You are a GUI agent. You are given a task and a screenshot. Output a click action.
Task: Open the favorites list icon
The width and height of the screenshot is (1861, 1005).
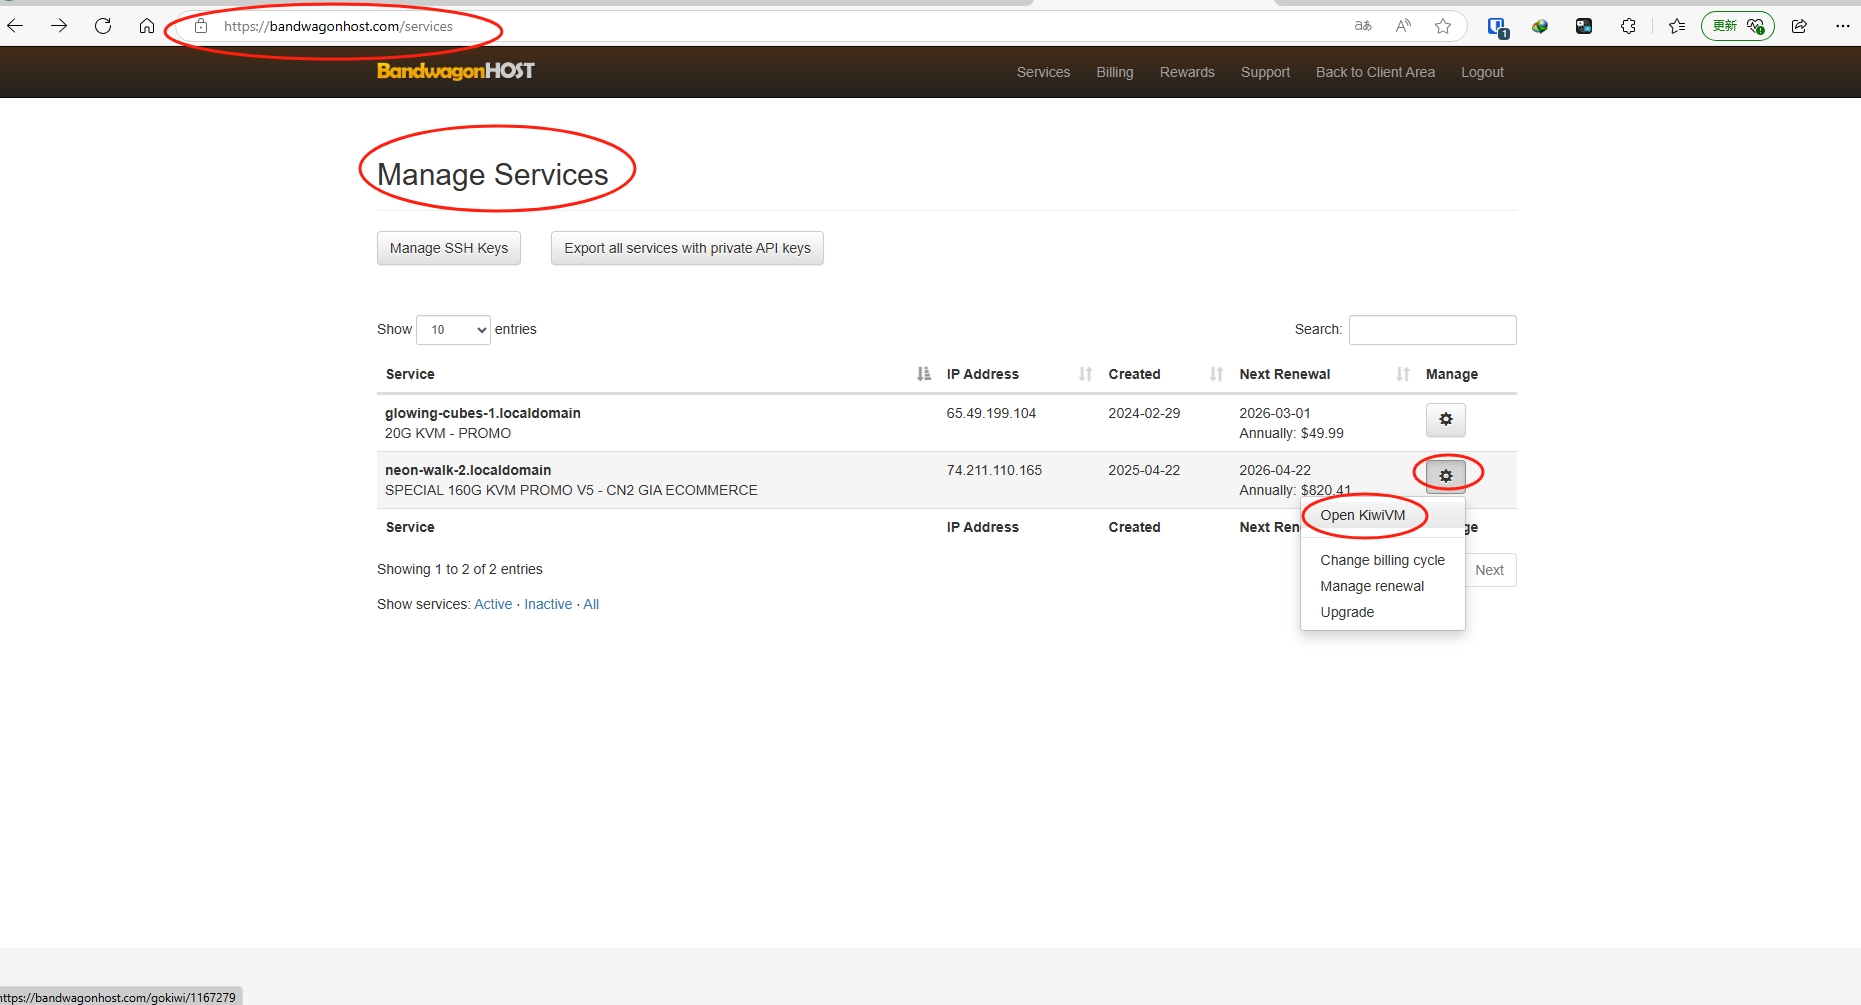coord(1677,26)
